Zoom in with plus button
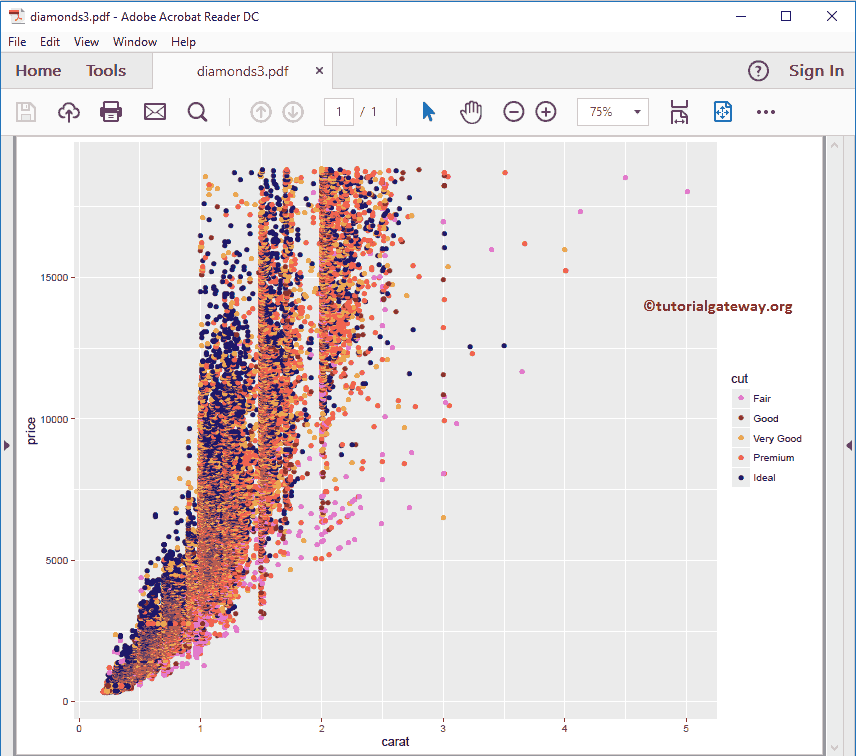Screen dimensions: 856x756 pos(546,112)
